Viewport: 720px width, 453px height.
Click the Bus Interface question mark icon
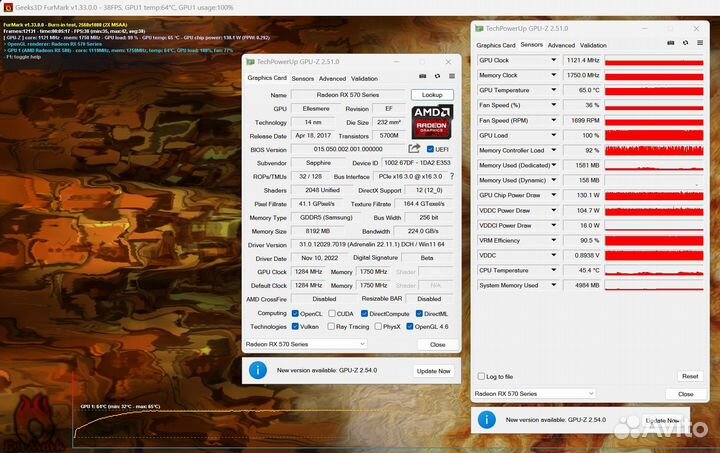(452, 176)
